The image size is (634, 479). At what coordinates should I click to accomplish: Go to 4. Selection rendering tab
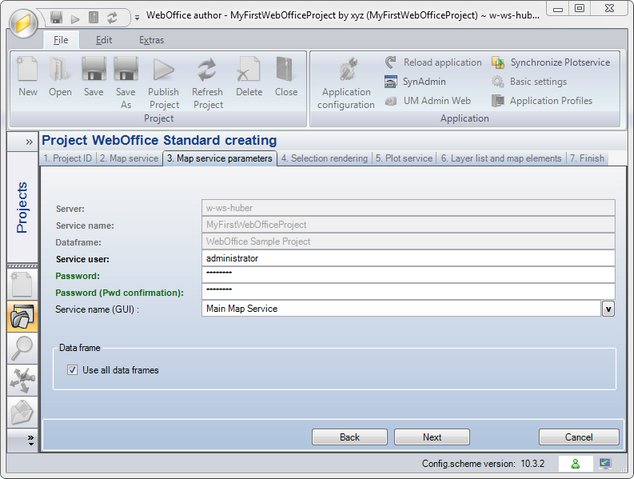tap(324, 158)
